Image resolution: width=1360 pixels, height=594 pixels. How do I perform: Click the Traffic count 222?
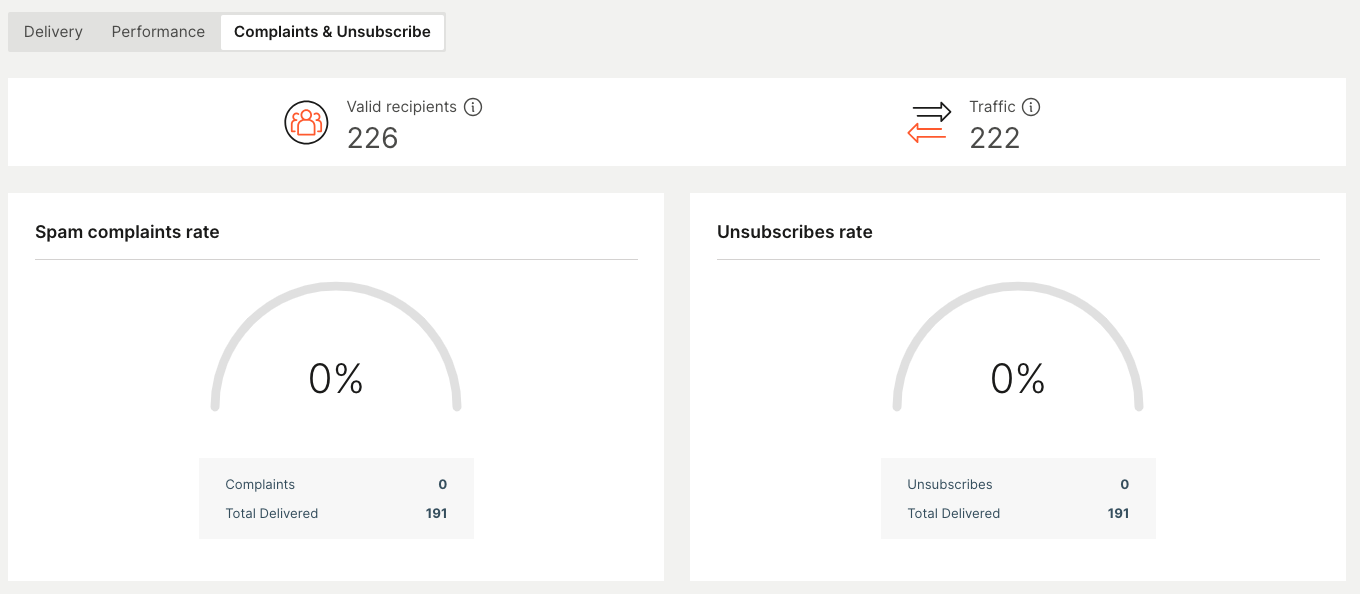[x=995, y=138]
